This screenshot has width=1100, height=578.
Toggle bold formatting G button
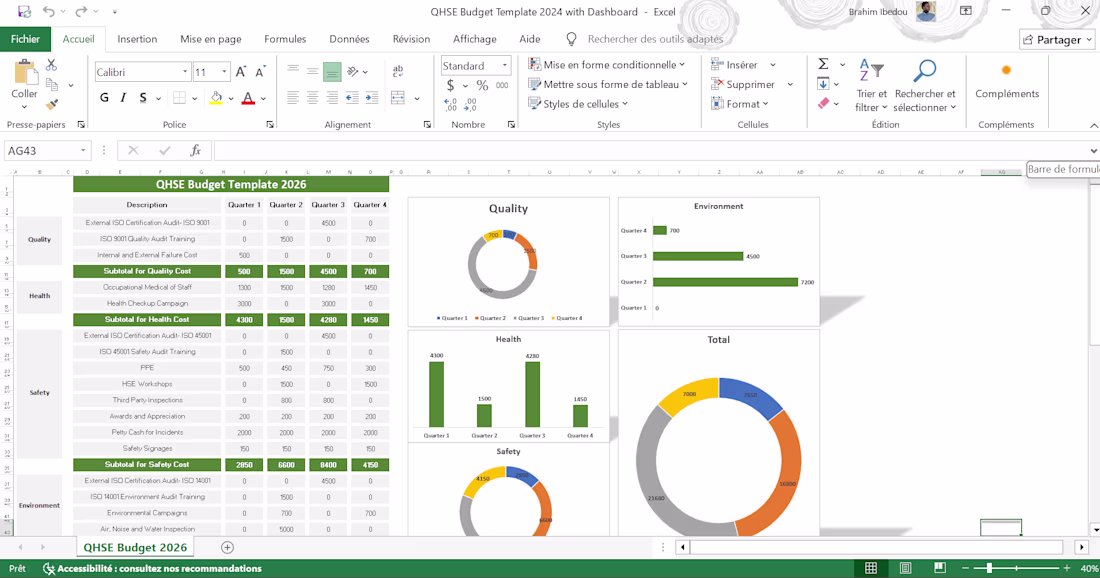pos(105,98)
